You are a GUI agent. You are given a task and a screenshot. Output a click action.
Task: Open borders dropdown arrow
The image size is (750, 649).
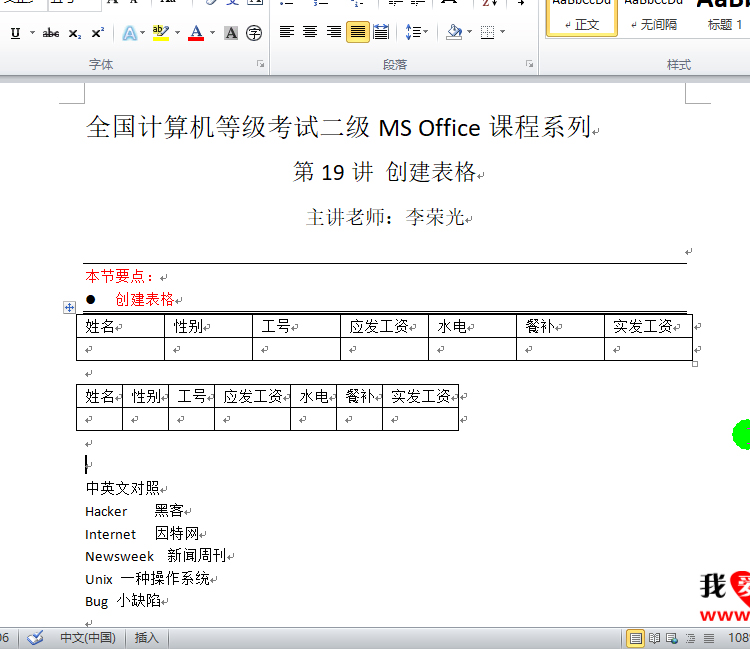[502, 32]
